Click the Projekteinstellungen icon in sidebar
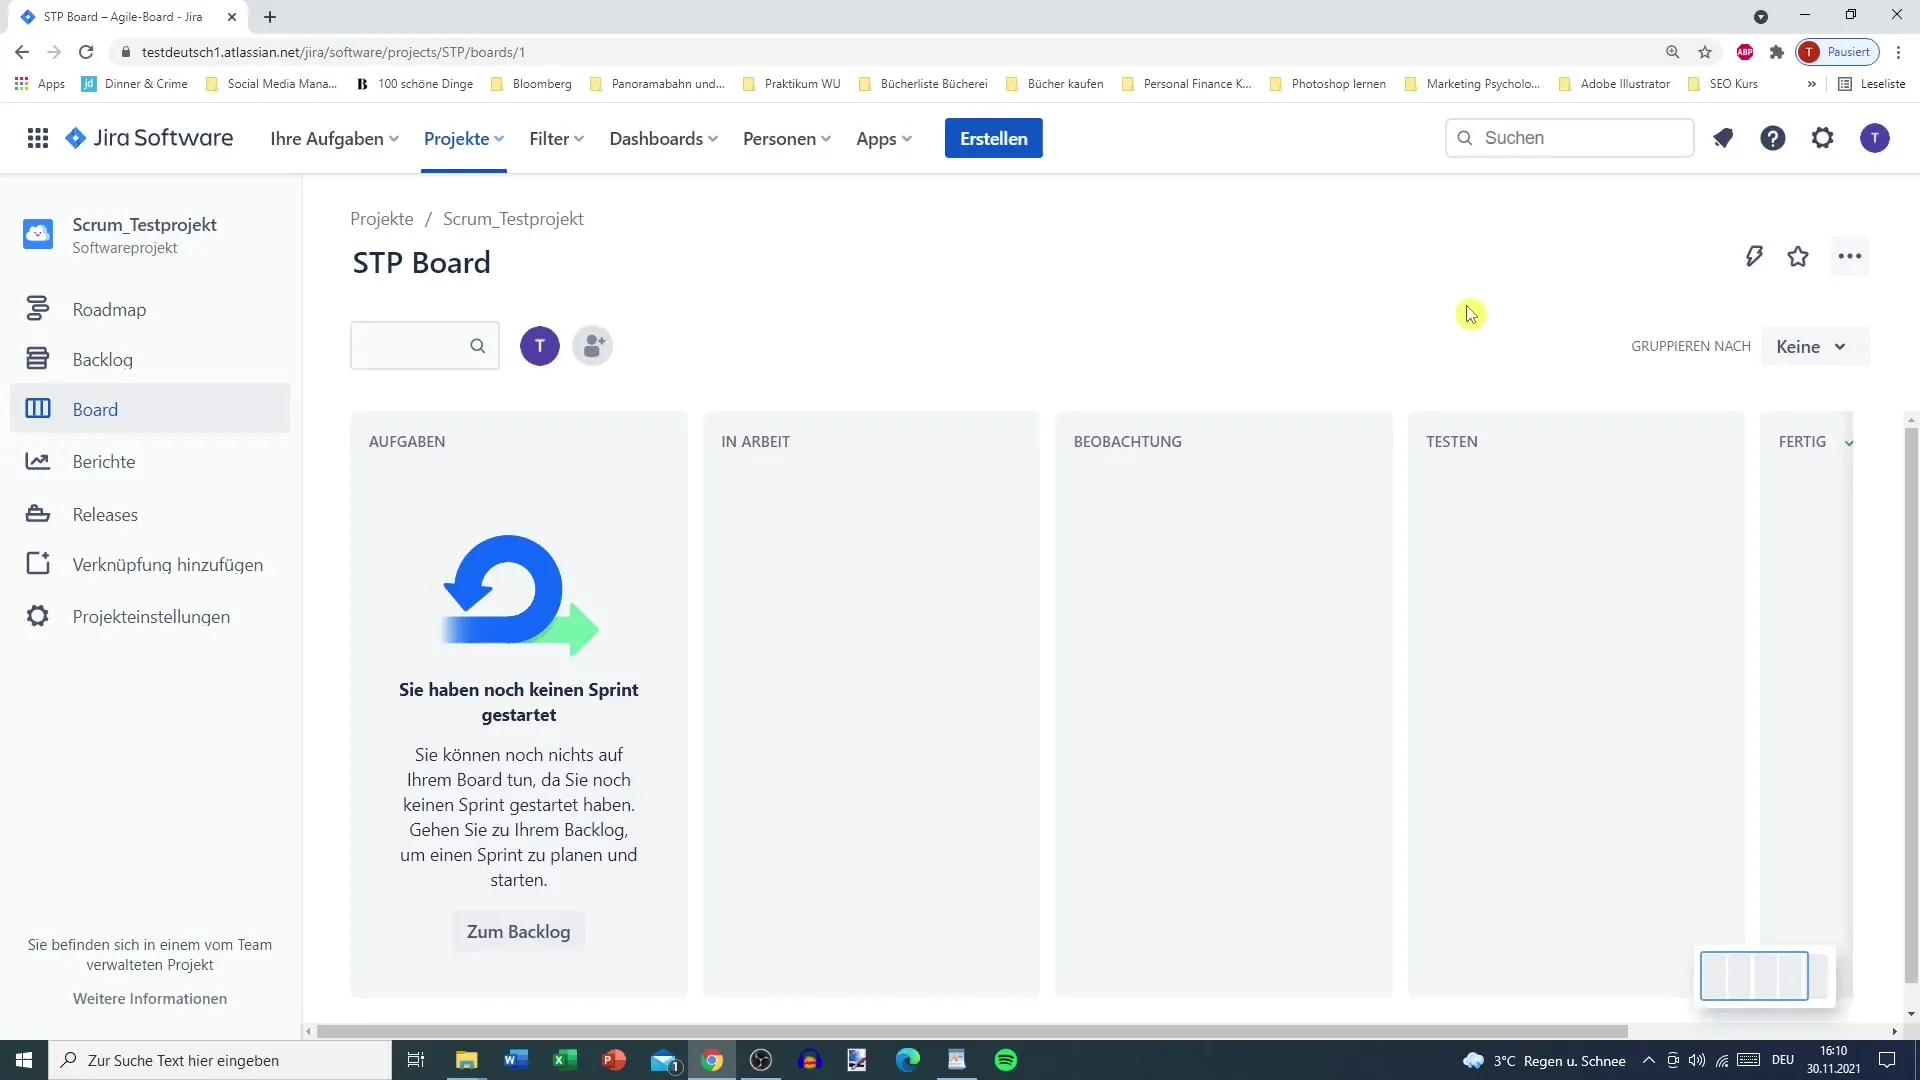Screen dimensions: 1920x1080 (37, 617)
